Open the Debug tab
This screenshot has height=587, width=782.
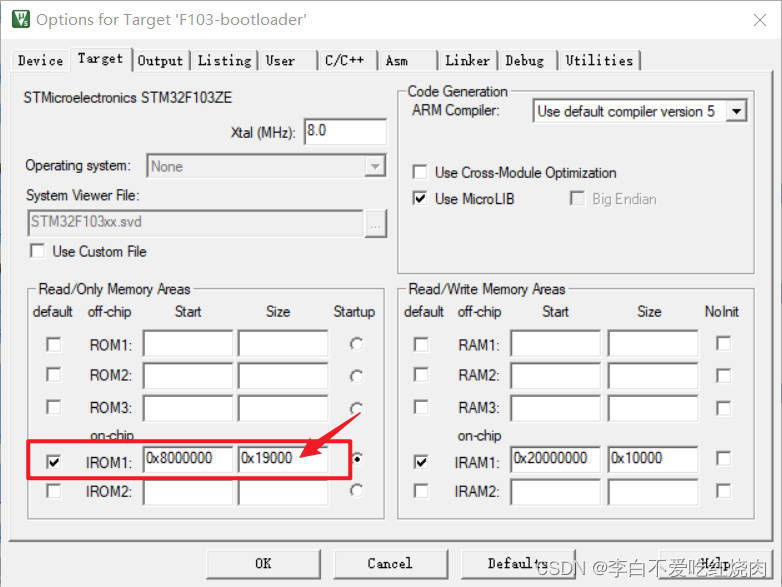click(x=525, y=61)
